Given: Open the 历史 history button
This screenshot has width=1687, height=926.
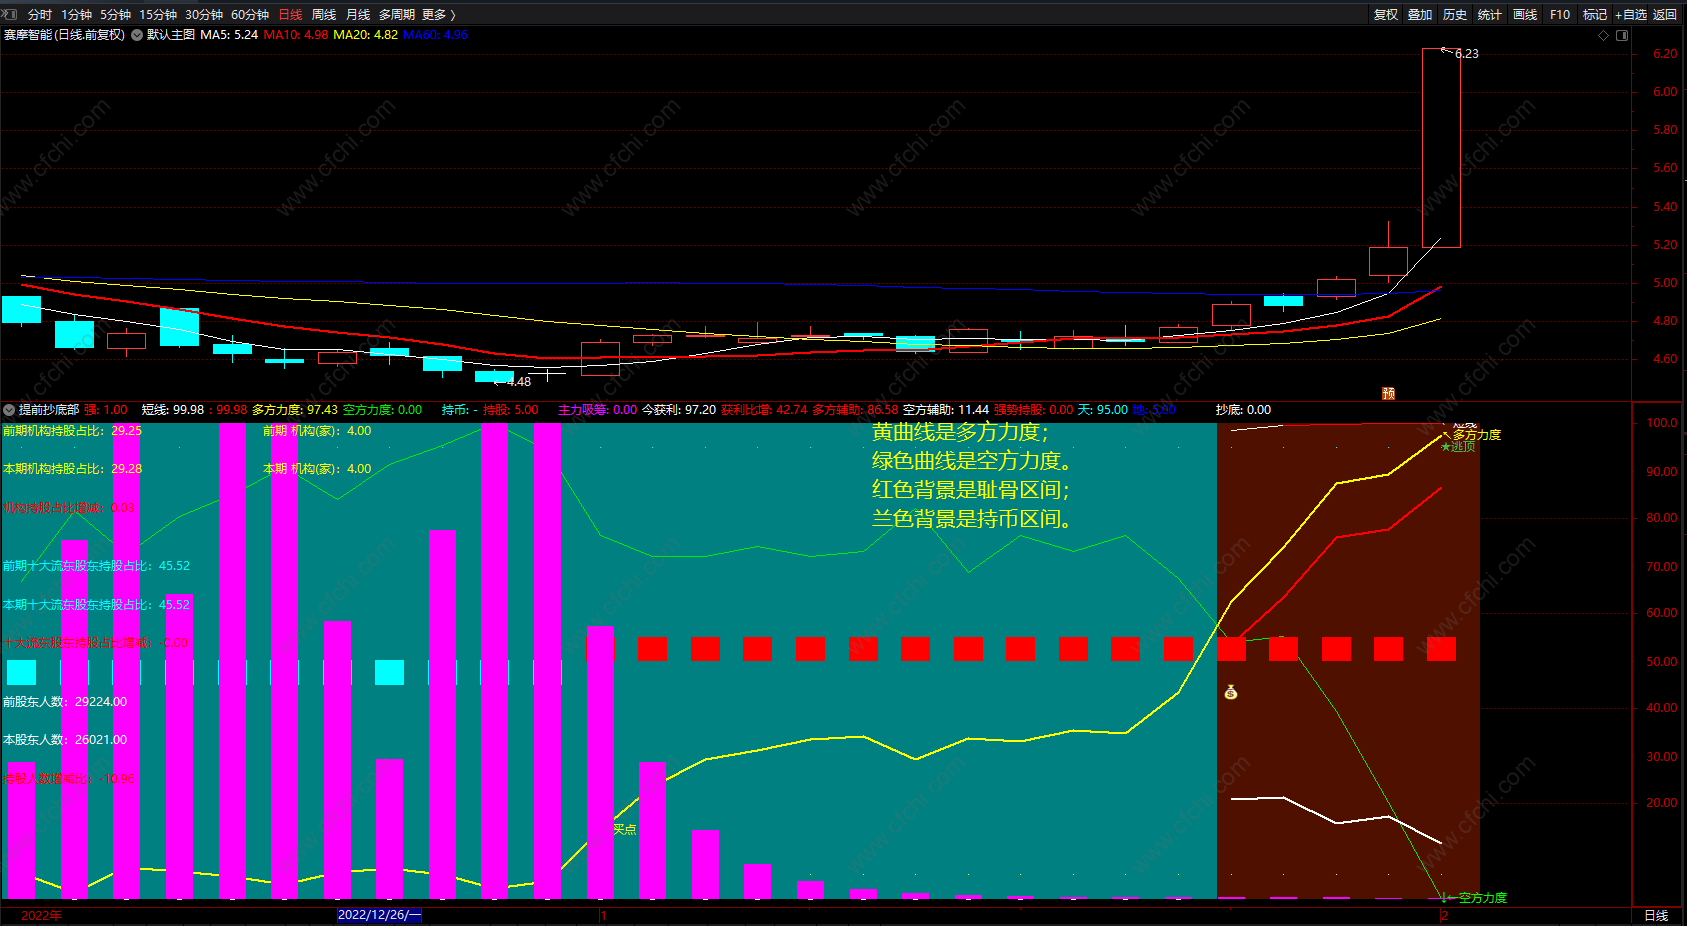Looking at the screenshot, I should [1455, 15].
